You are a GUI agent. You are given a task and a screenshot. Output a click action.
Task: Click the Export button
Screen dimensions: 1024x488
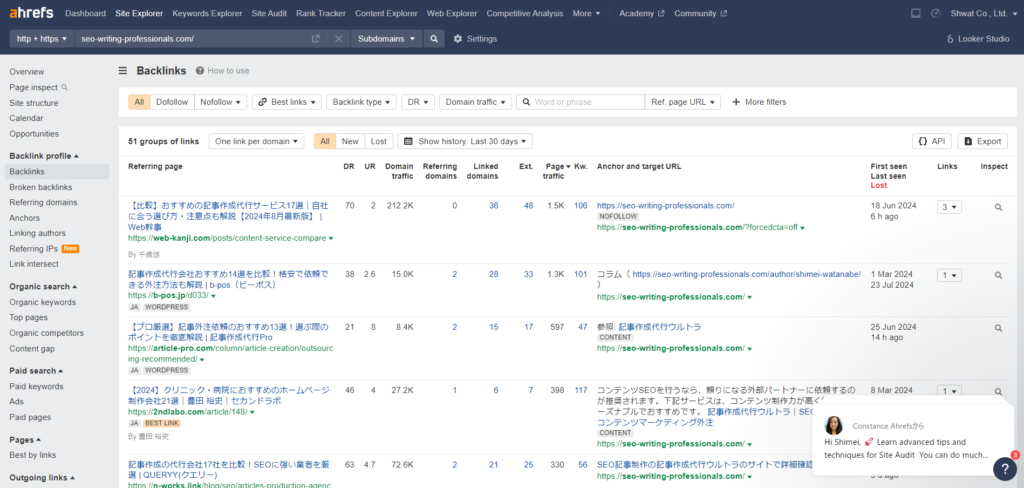pos(982,141)
